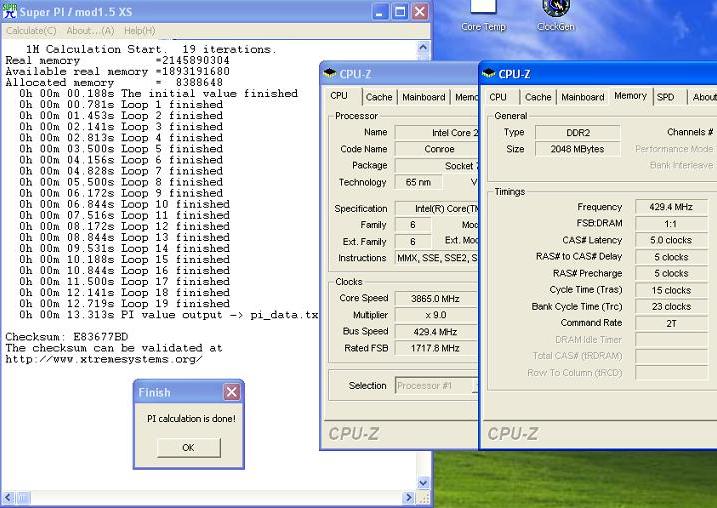717x508 pixels.
Task: Click the Technology value 65 nm
Action: click(x=418, y=182)
